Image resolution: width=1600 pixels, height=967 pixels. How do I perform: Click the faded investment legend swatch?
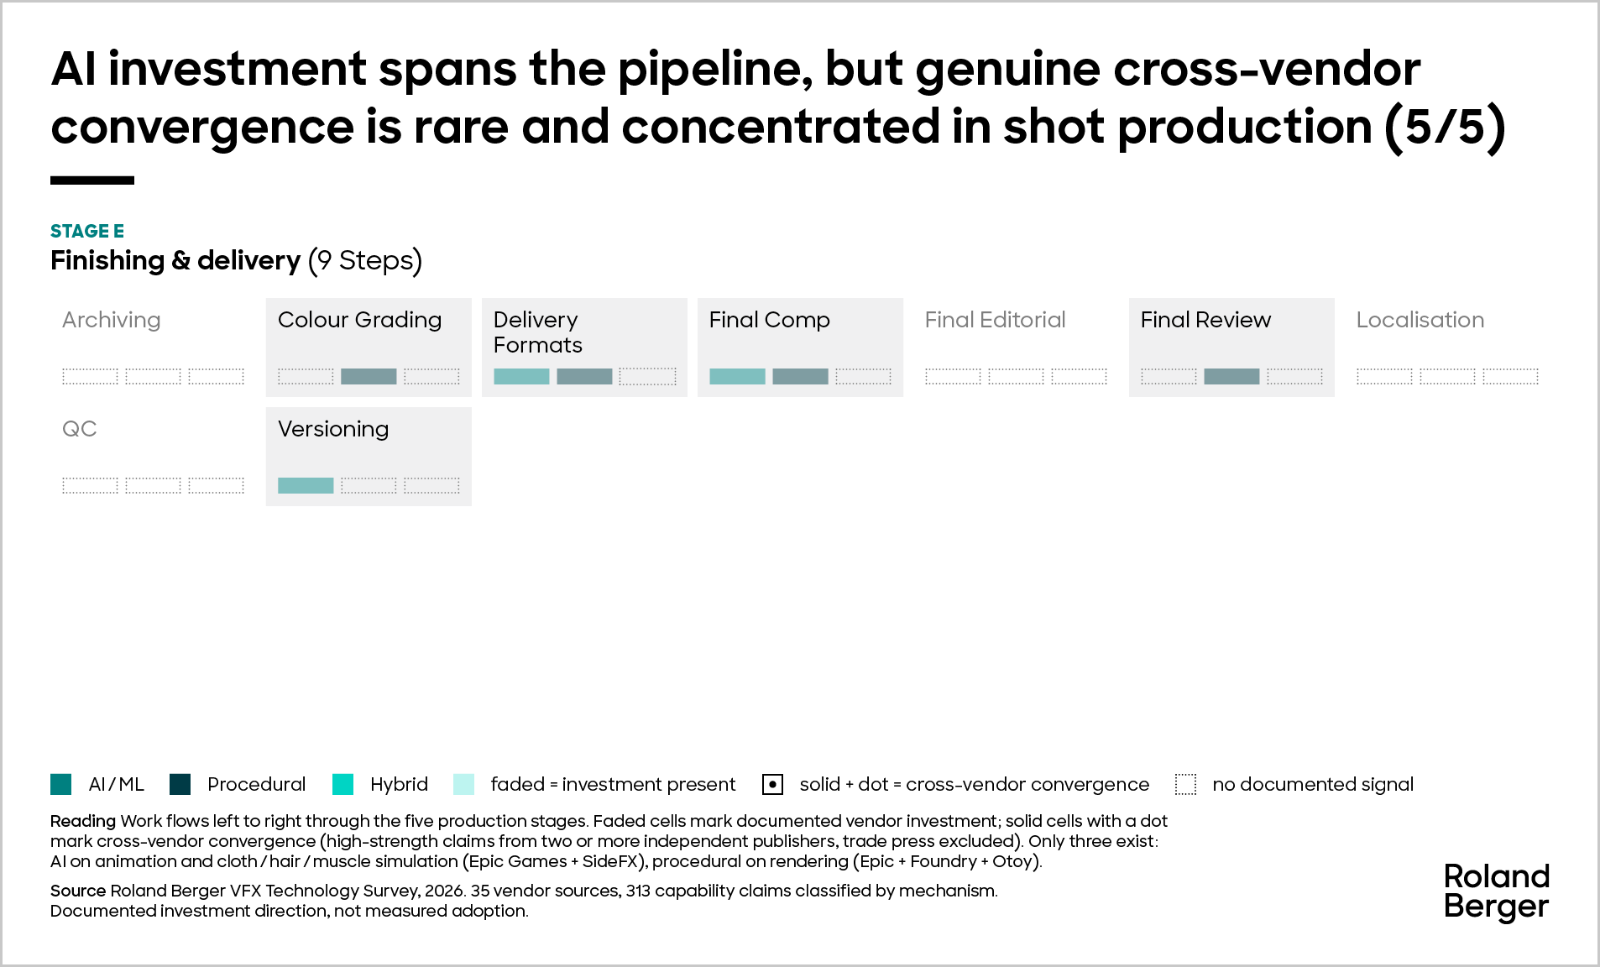click(x=464, y=784)
